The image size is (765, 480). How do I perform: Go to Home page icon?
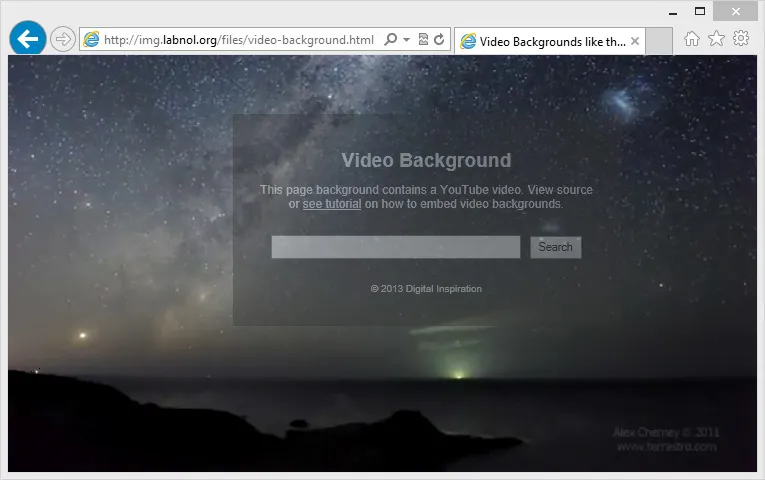(x=691, y=39)
